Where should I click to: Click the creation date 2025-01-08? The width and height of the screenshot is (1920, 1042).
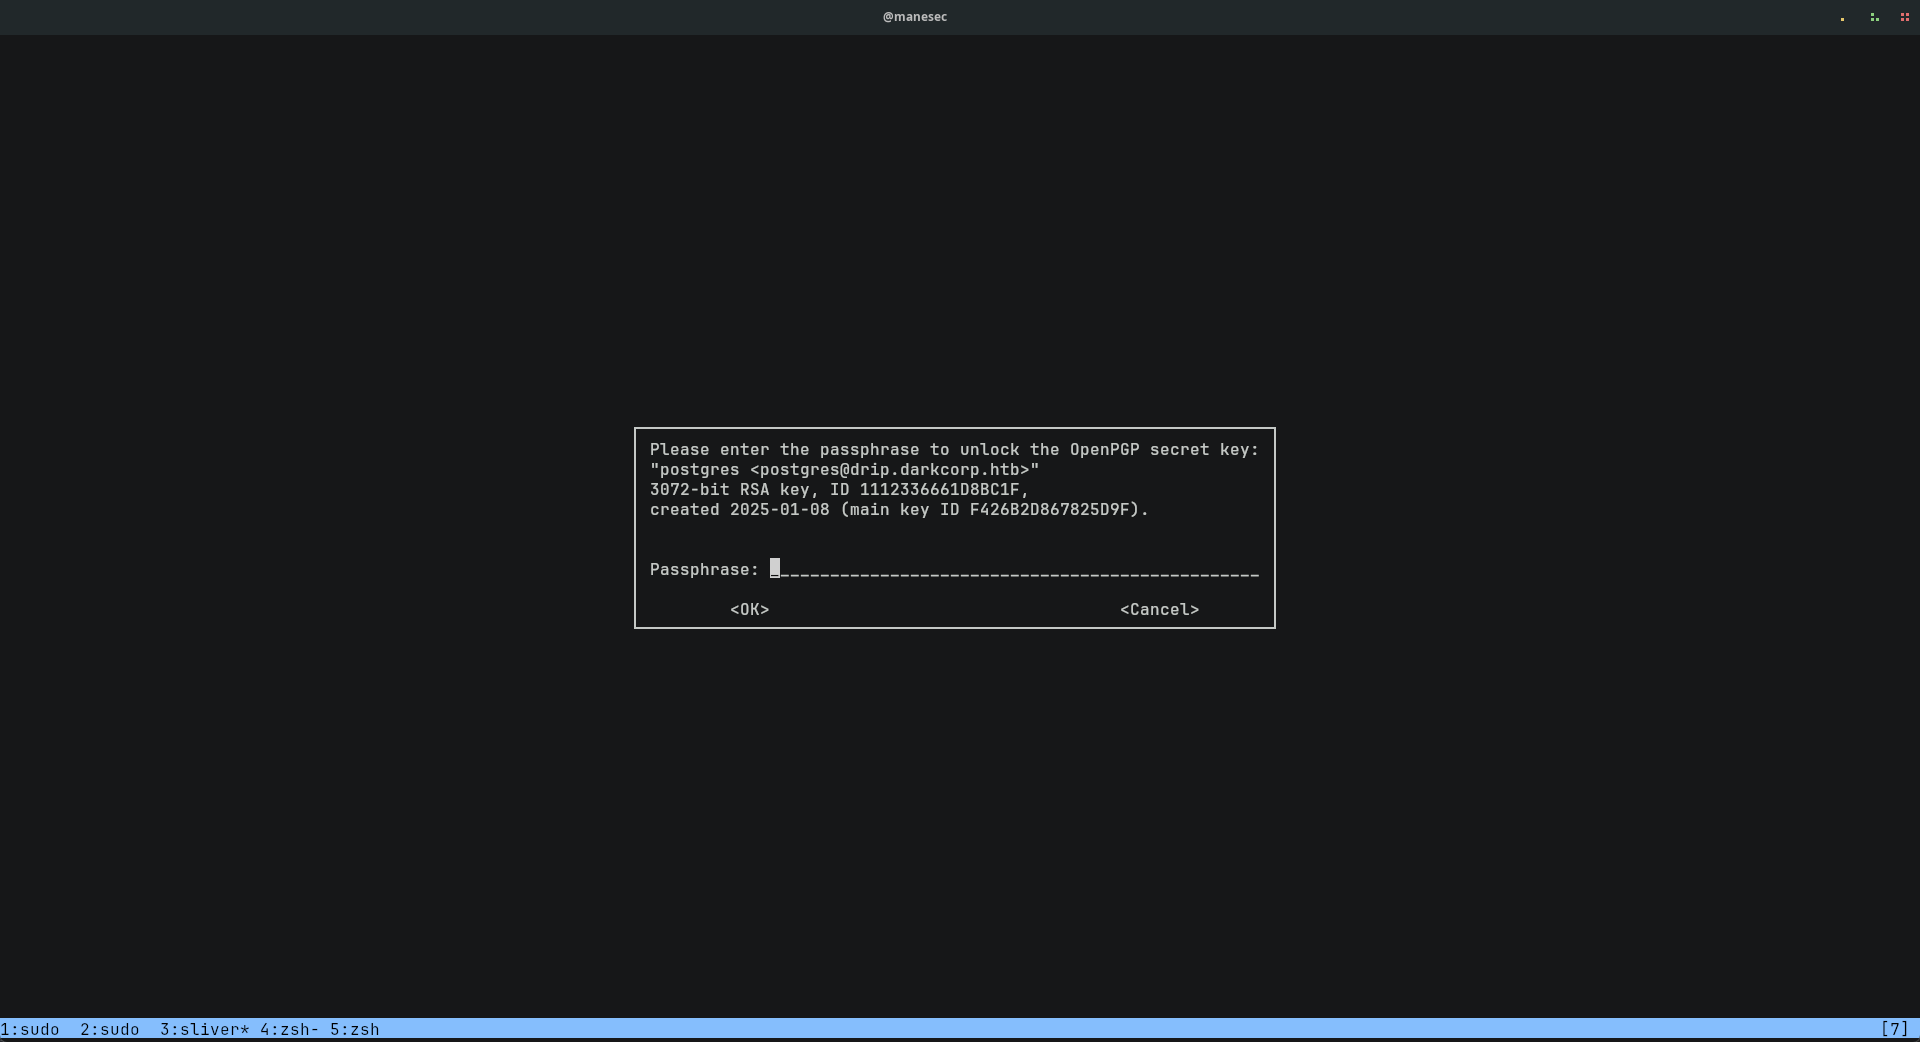(x=779, y=510)
